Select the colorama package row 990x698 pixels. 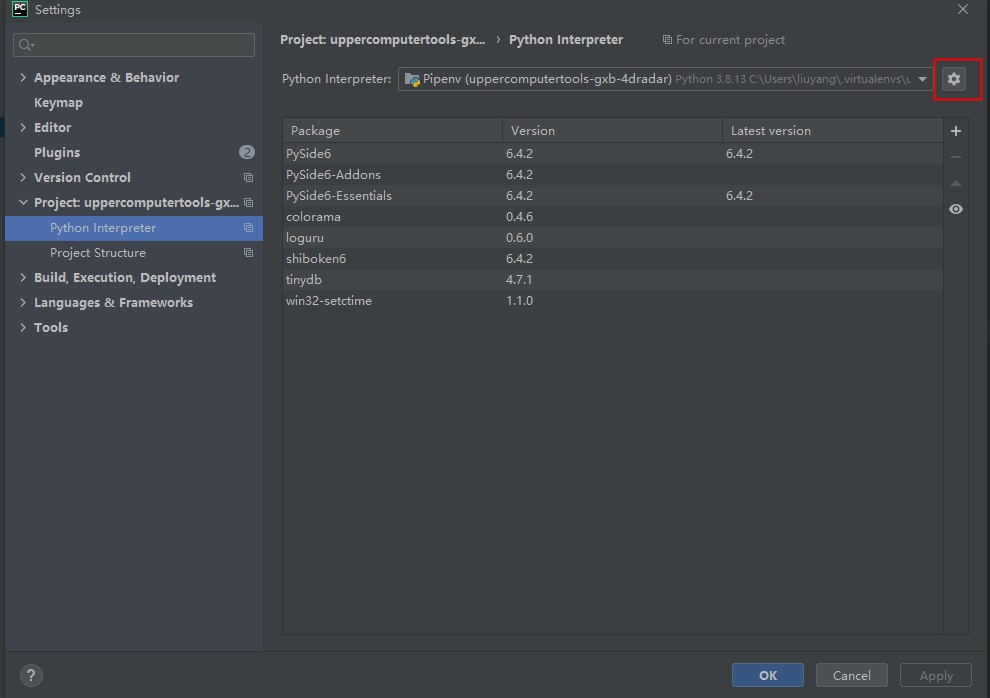pos(612,216)
